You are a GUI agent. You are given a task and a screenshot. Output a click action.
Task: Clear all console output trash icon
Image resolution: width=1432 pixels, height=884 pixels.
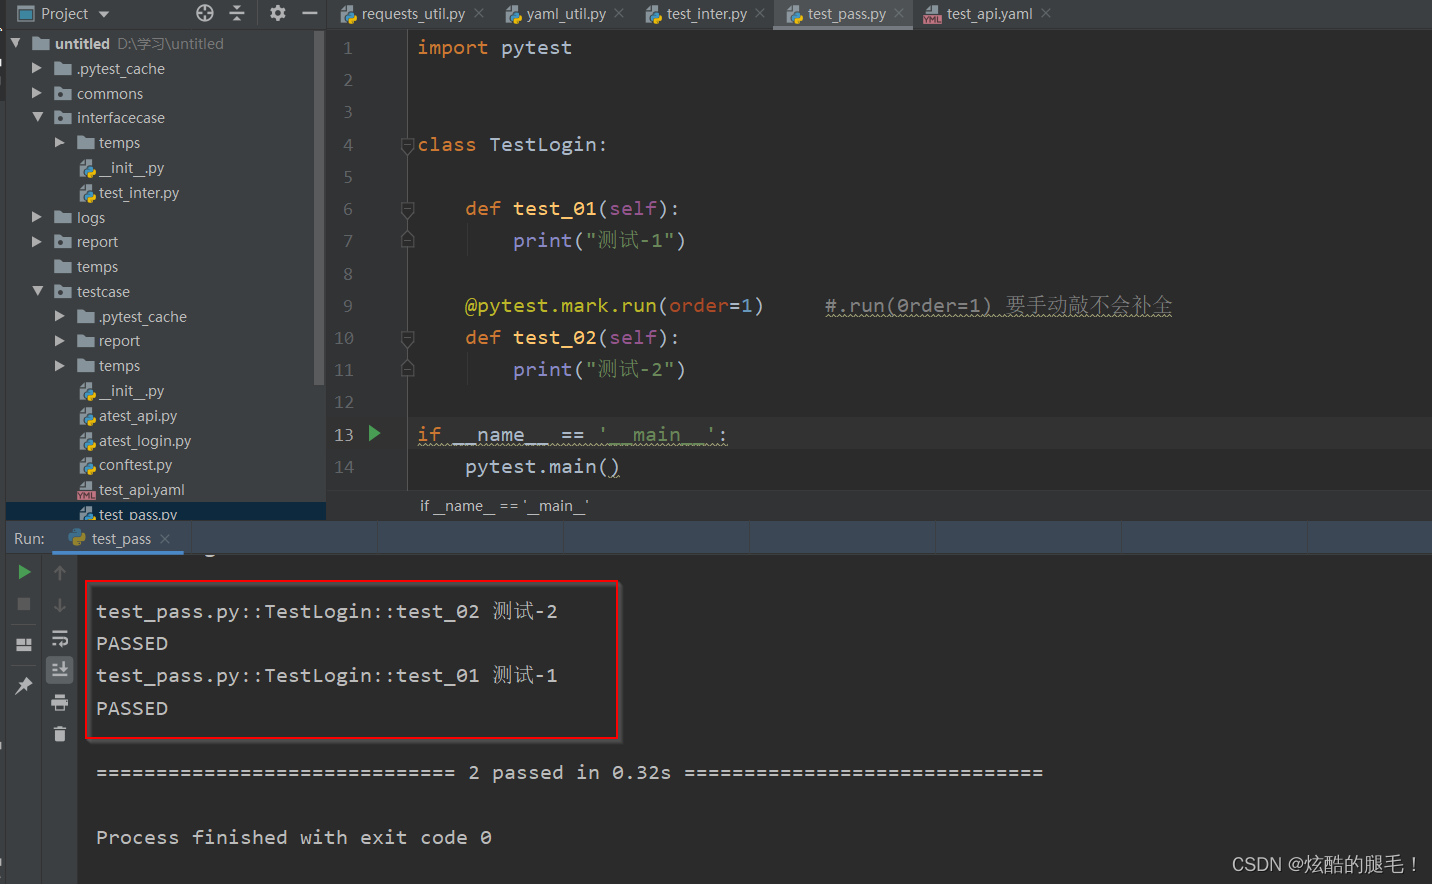pyautogui.click(x=60, y=734)
